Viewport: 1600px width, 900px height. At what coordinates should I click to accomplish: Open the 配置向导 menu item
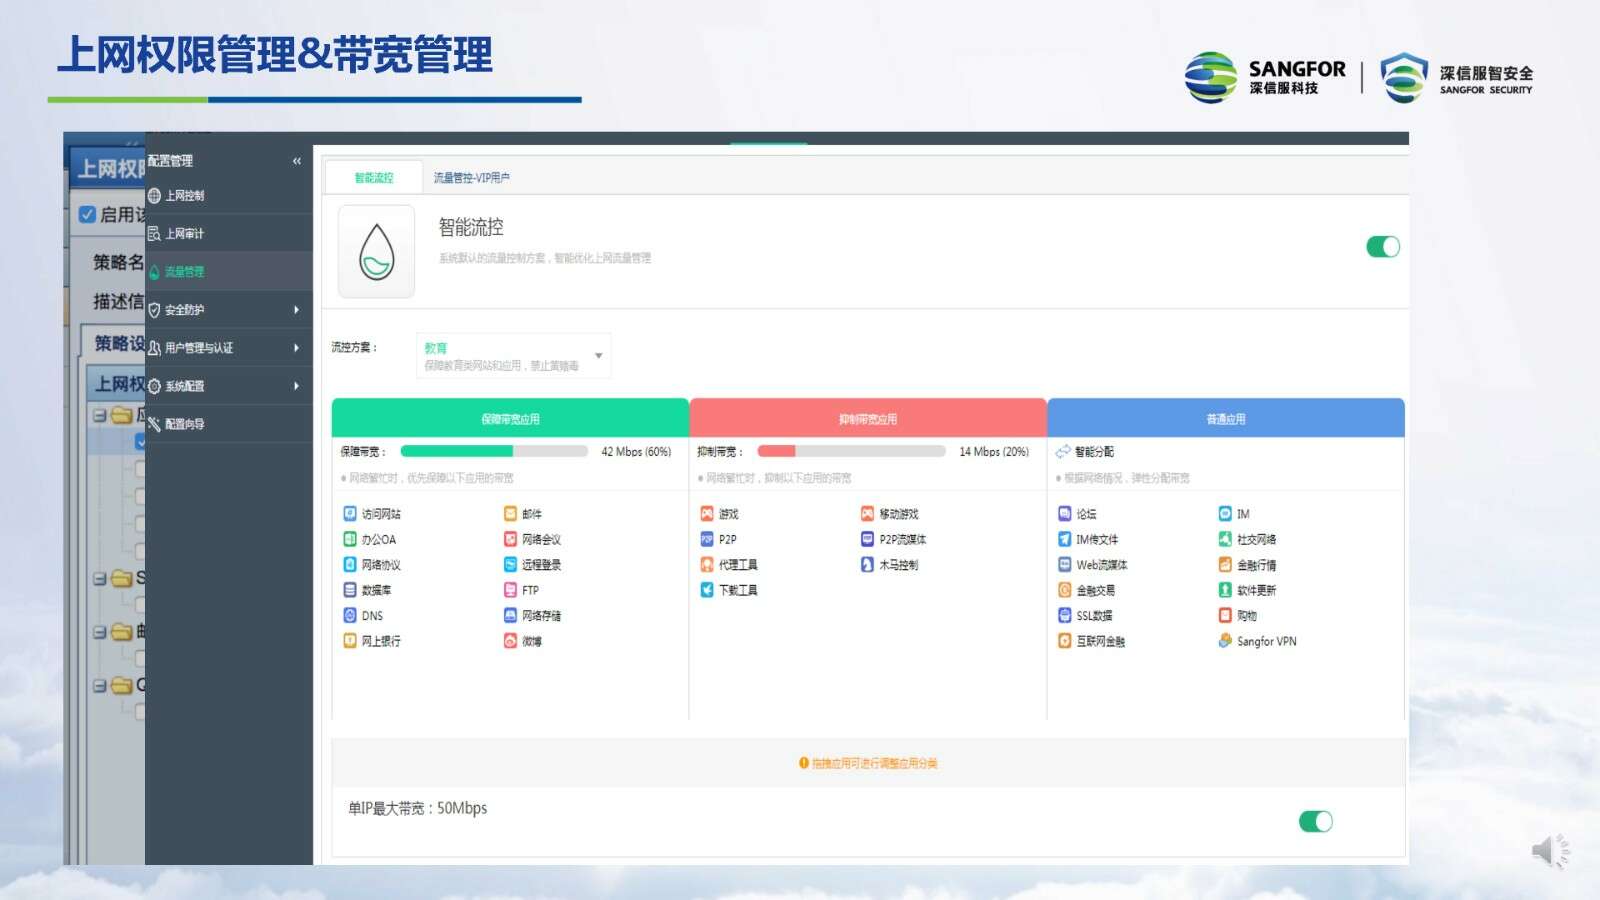pos(229,424)
